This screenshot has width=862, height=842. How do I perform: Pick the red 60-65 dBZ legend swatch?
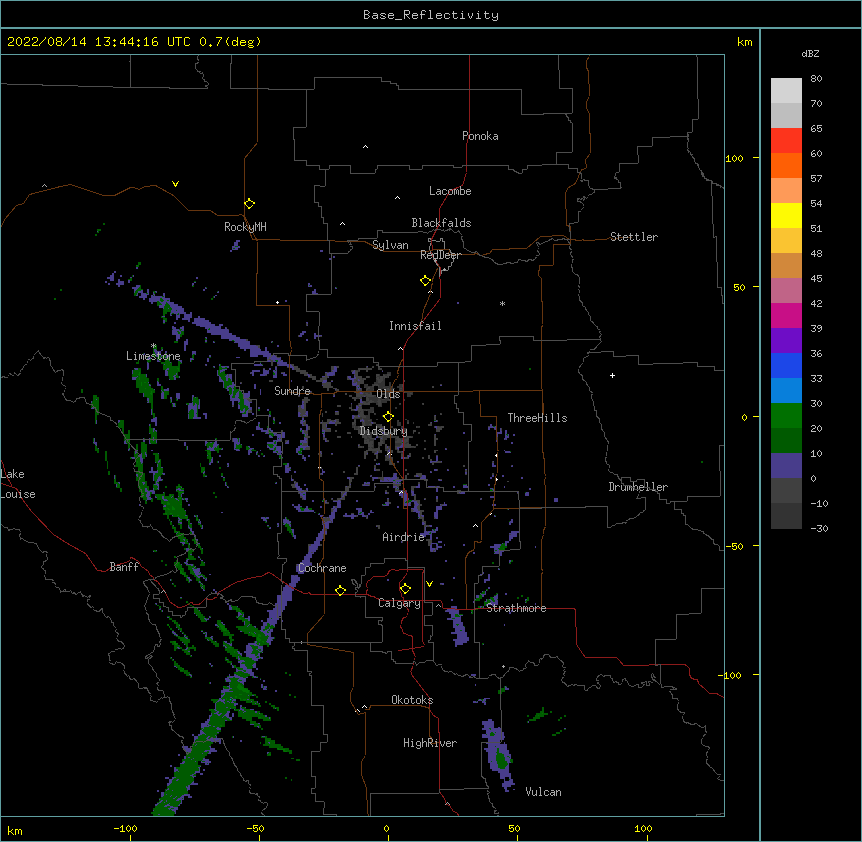pyautogui.click(x=786, y=140)
